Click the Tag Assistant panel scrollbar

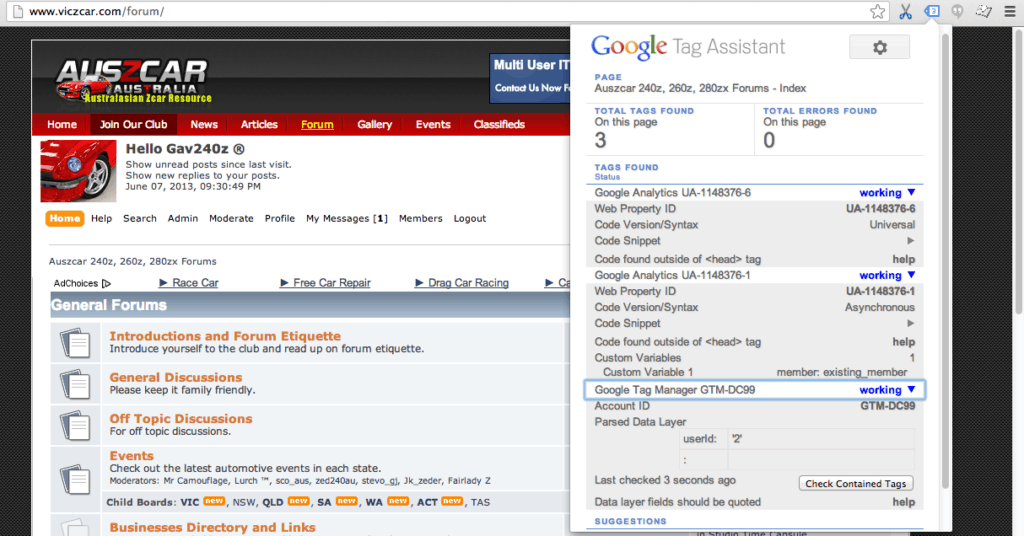(x=945, y=261)
